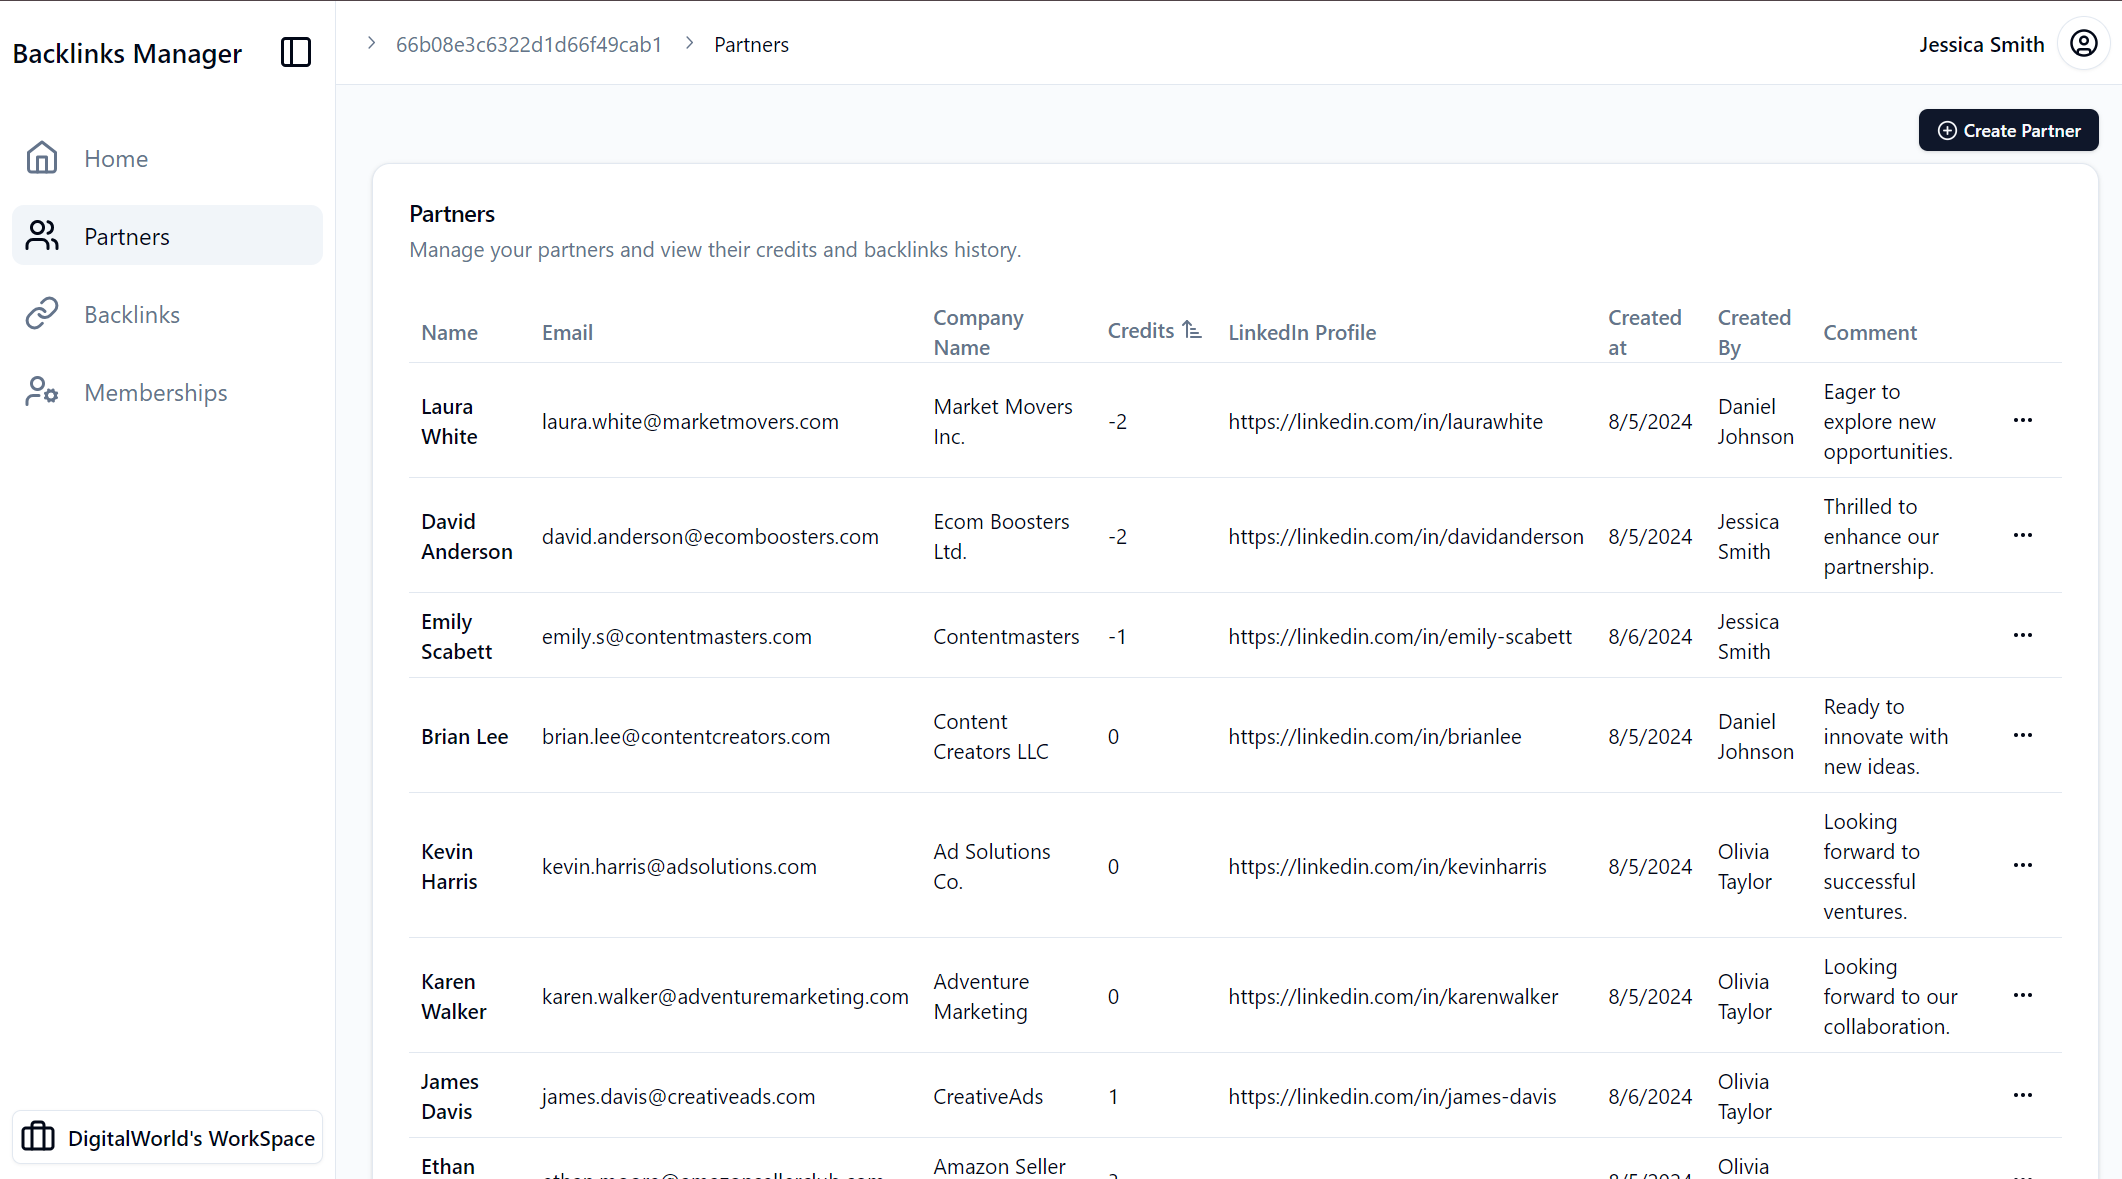Image resolution: width=2122 pixels, height=1179 pixels.
Task: Open the Memberships user-gear icon
Action: click(x=42, y=392)
